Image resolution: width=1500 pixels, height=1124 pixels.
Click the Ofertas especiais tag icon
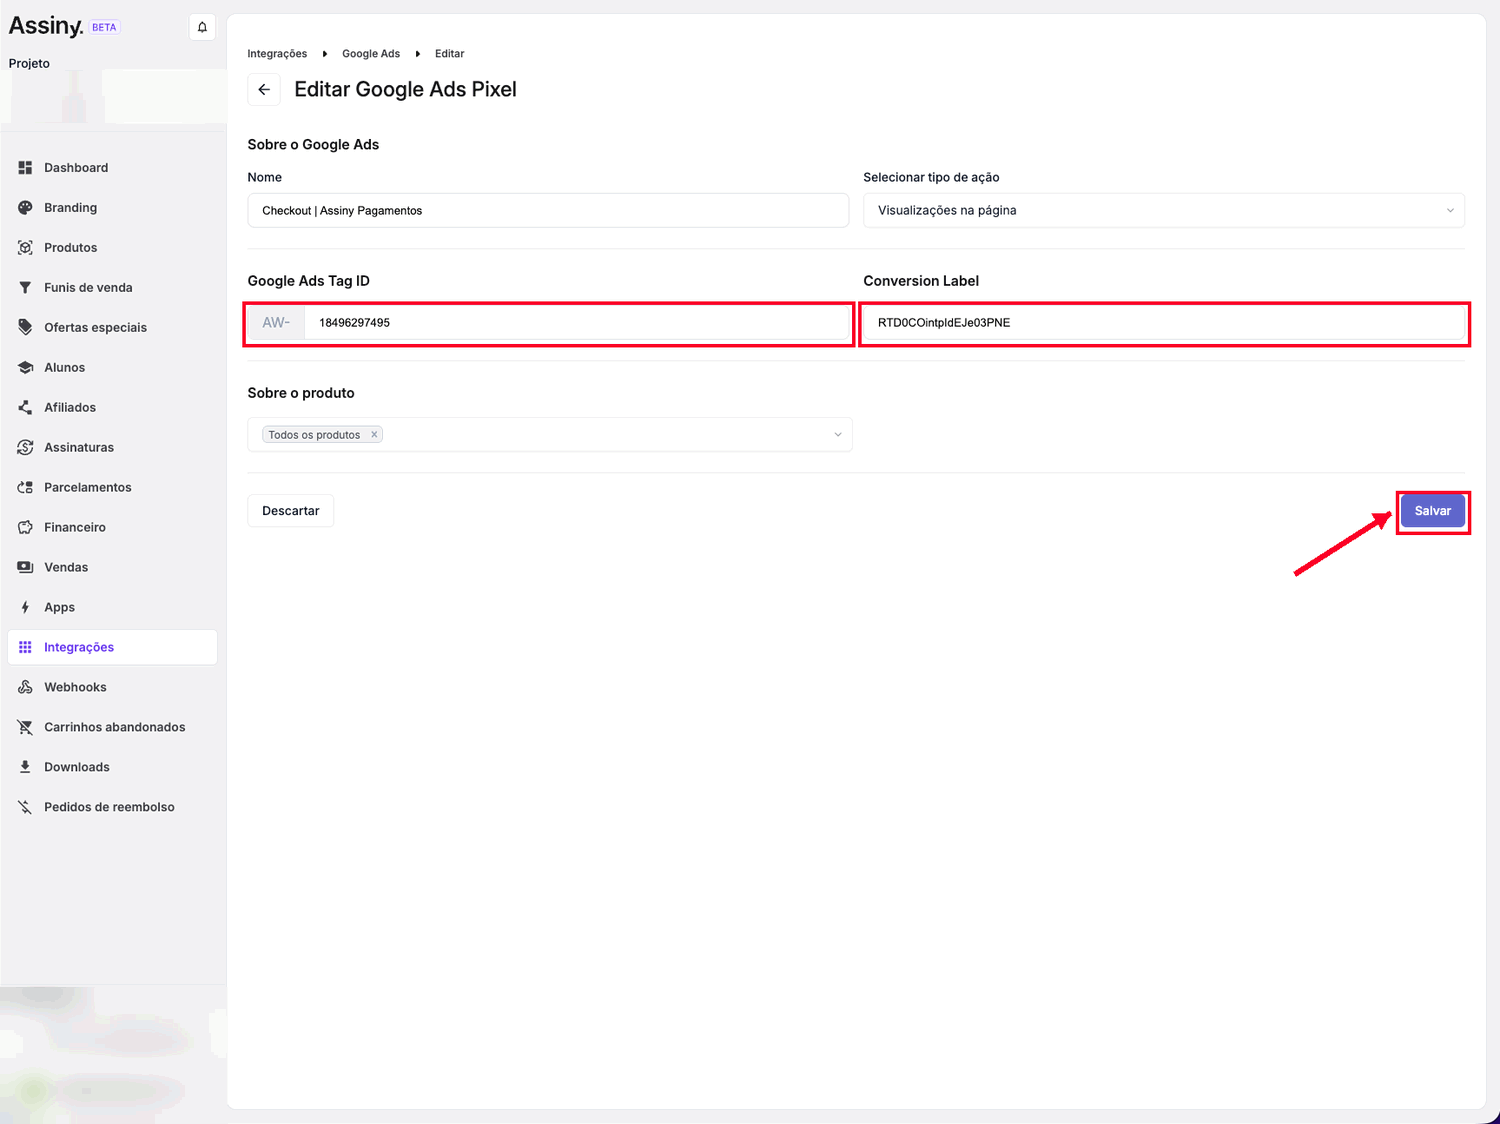click(25, 328)
